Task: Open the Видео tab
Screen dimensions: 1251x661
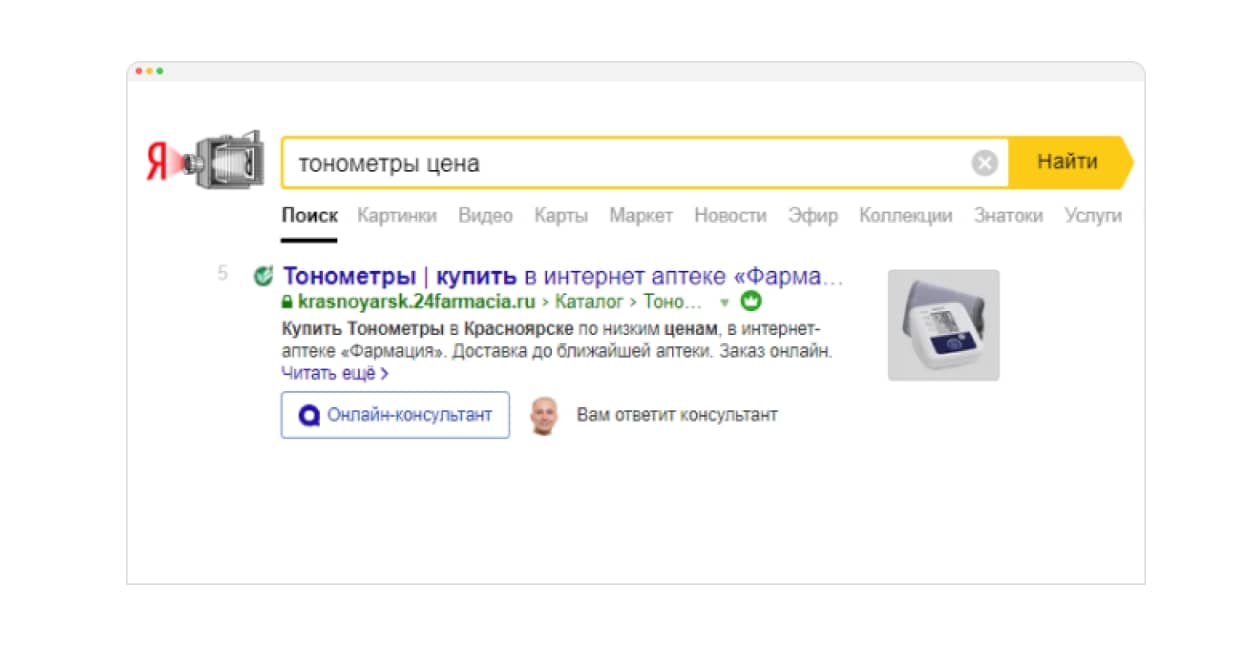Action: 485,215
